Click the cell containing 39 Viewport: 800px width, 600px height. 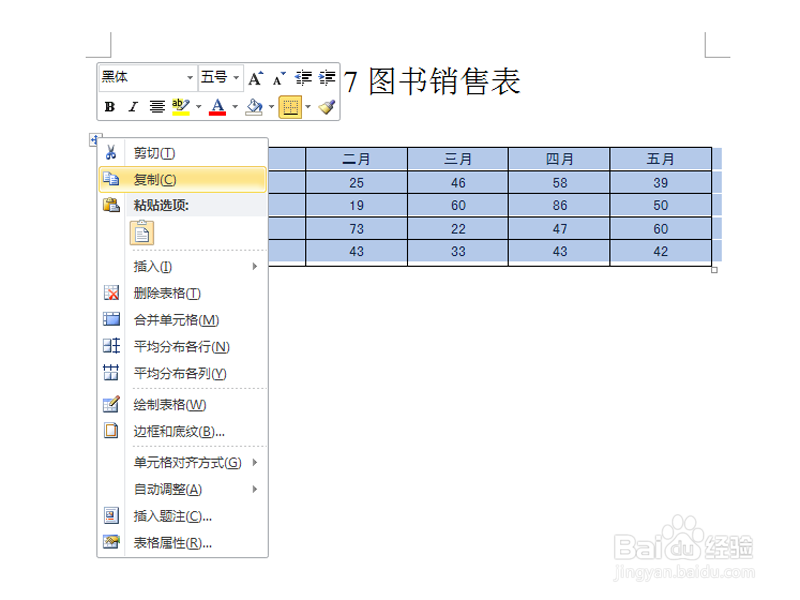point(661,183)
